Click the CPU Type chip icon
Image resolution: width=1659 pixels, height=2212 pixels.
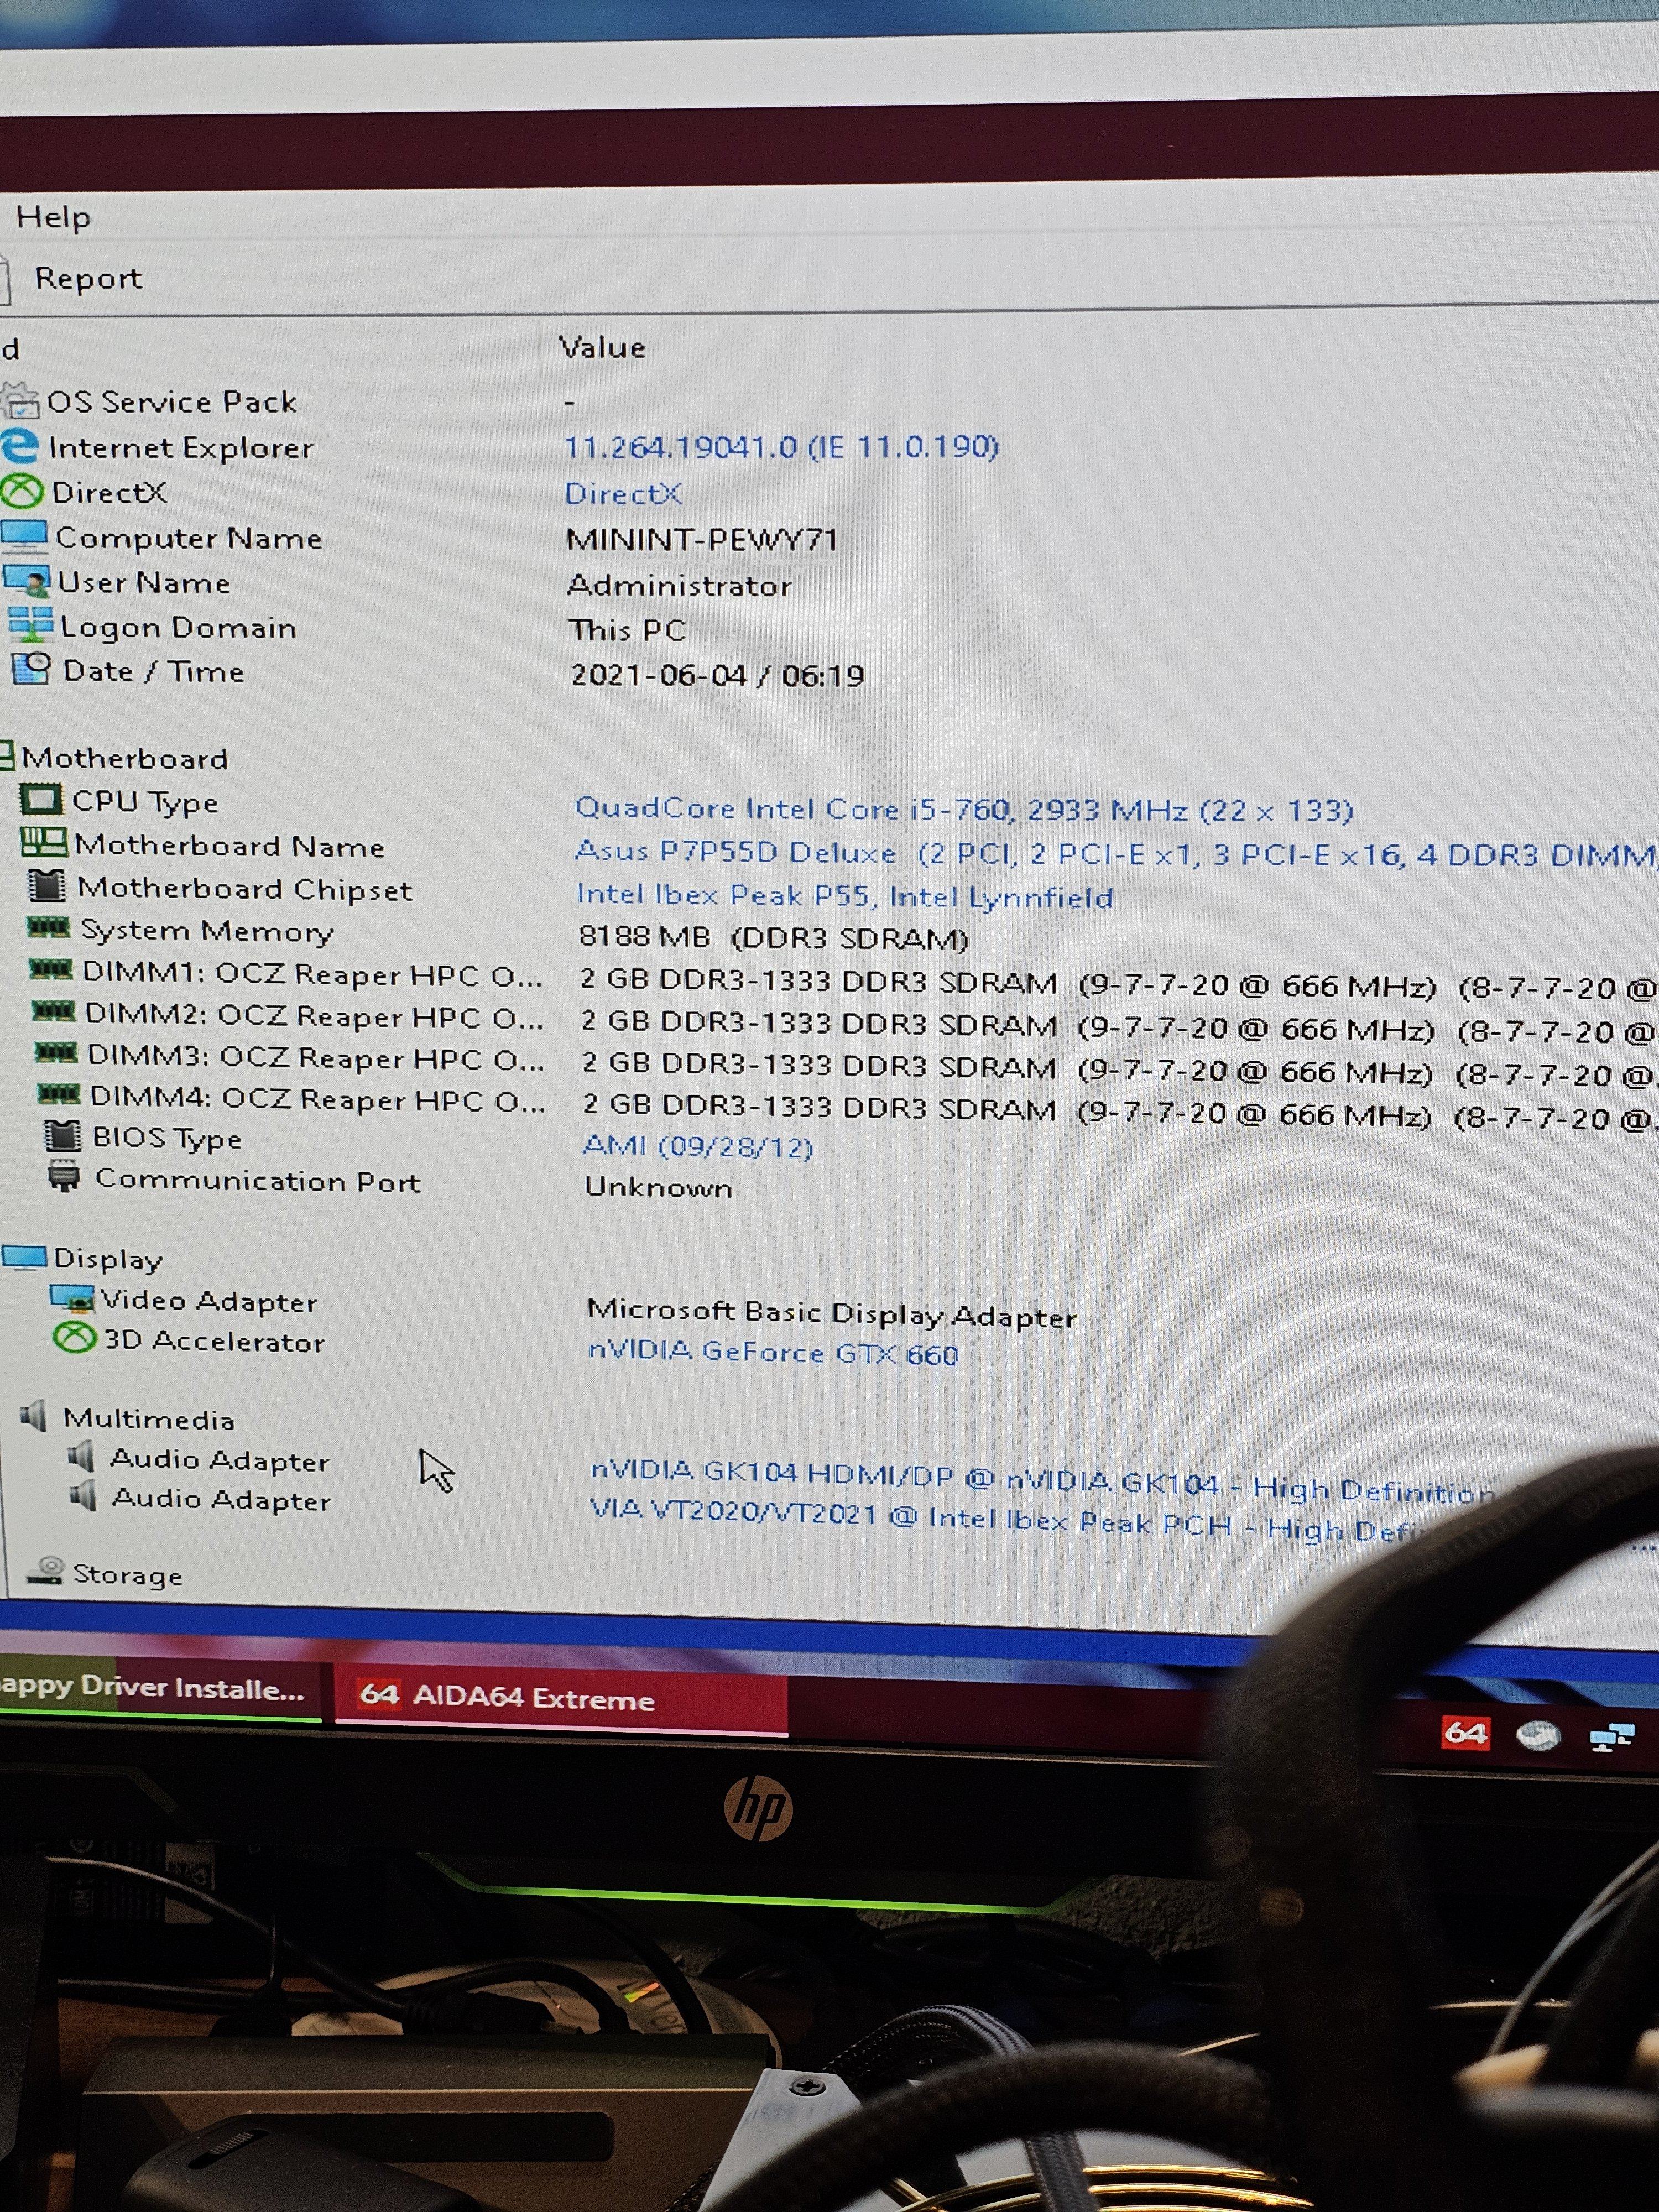[41, 800]
